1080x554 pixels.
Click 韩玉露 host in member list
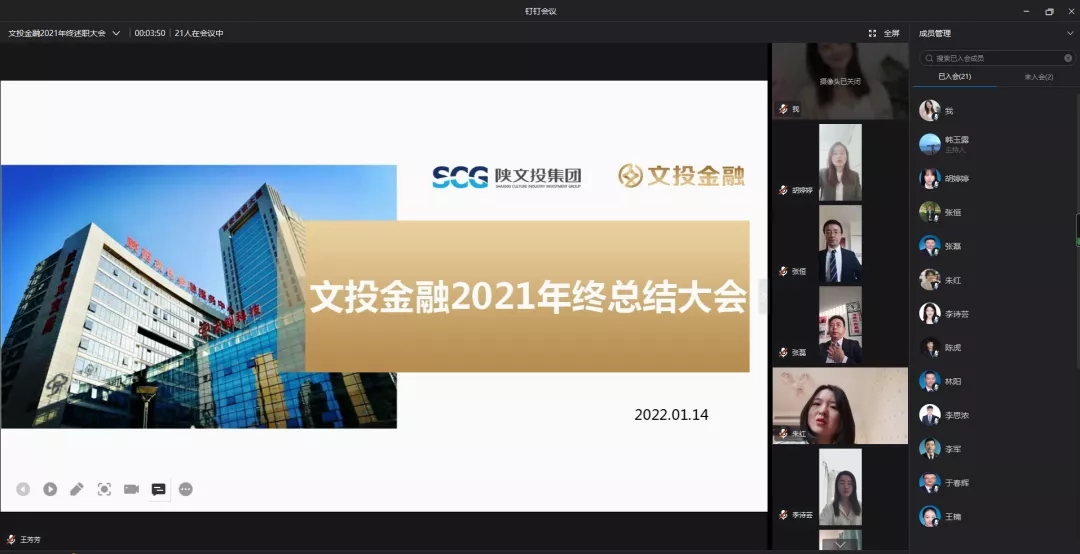coord(956,143)
